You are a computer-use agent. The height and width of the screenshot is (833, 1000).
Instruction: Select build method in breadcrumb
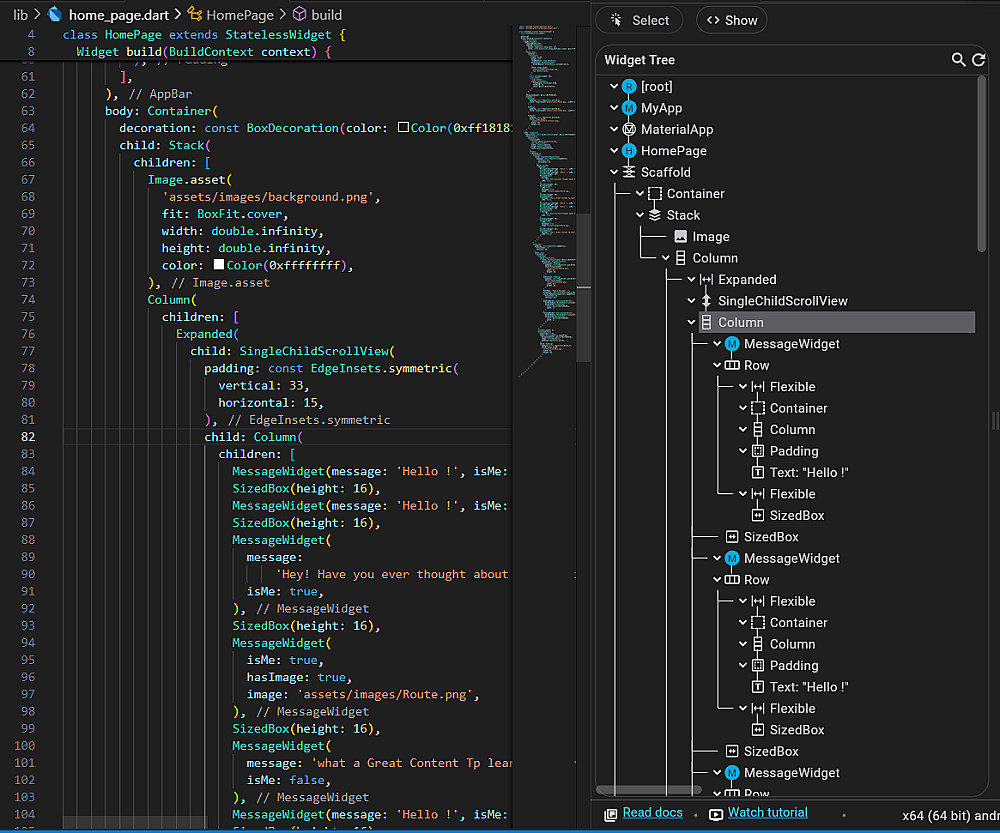tap(326, 15)
